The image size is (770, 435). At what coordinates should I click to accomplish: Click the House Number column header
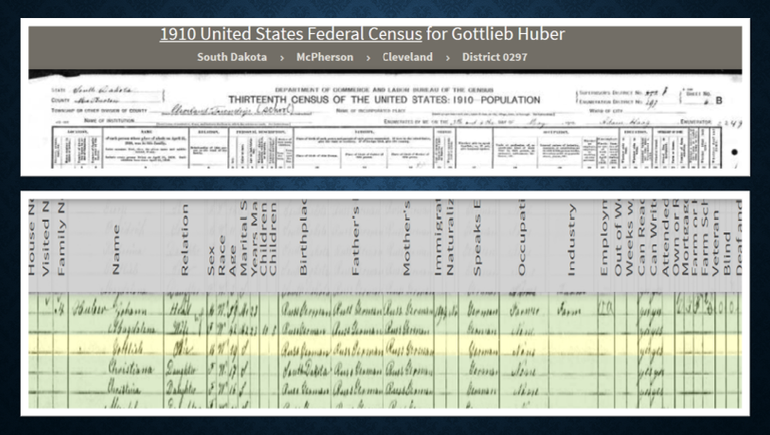tap(31, 237)
